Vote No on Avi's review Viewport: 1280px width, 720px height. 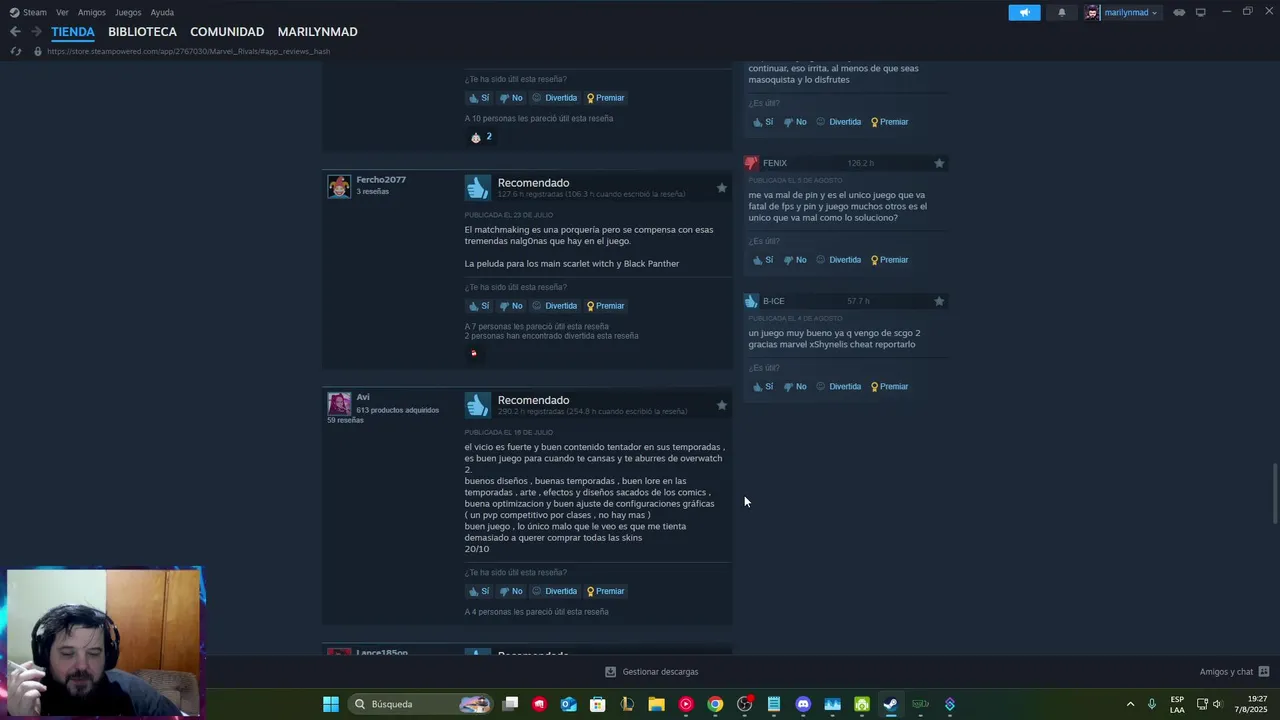[511, 591]
